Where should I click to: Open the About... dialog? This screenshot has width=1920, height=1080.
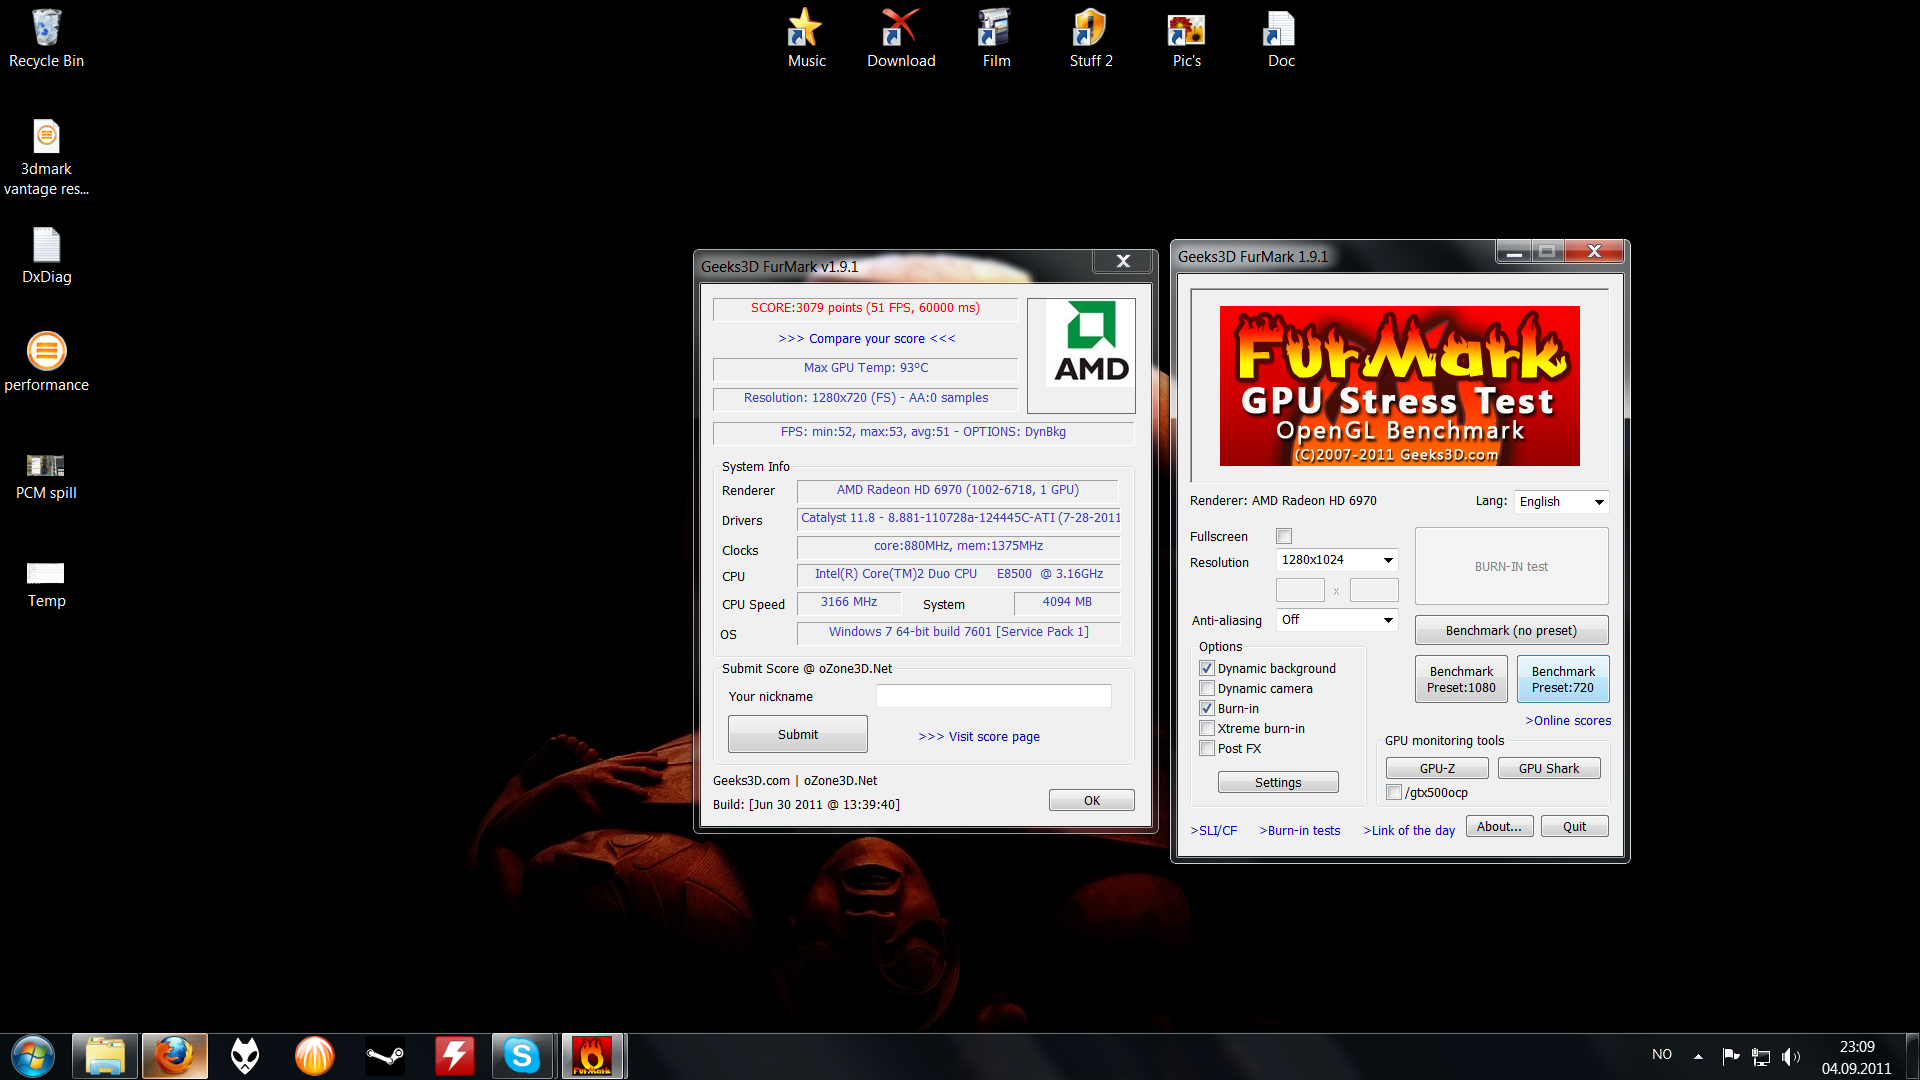[1499, 826]
